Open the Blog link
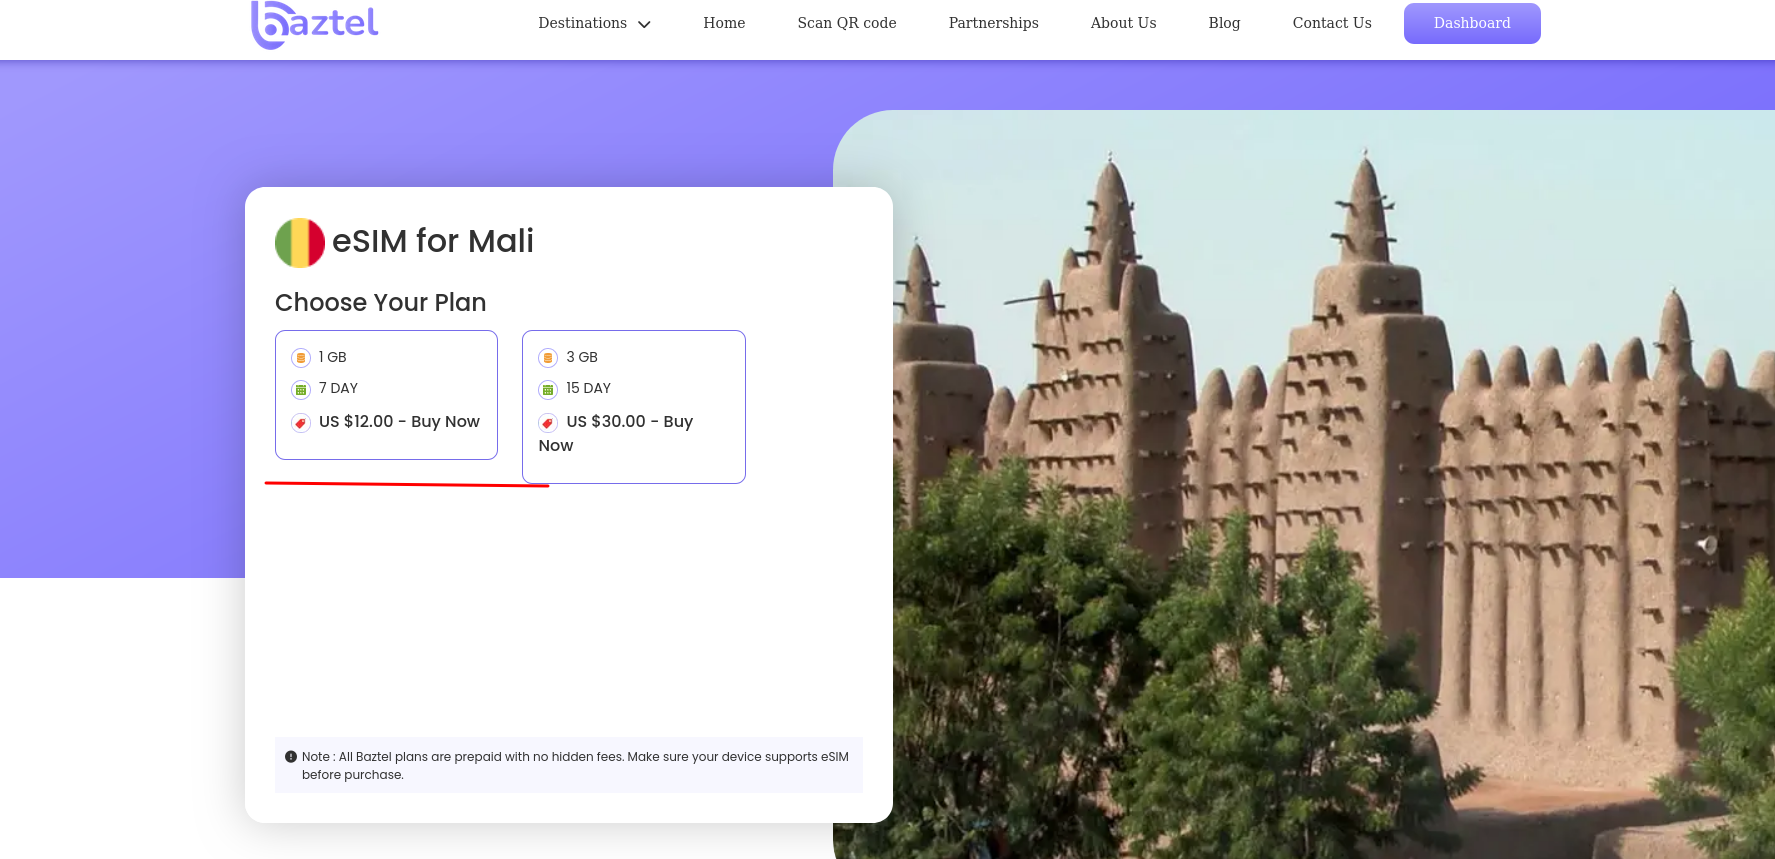The width and height of the screenshot is (1775, 859). click(x=1224, y=23)
